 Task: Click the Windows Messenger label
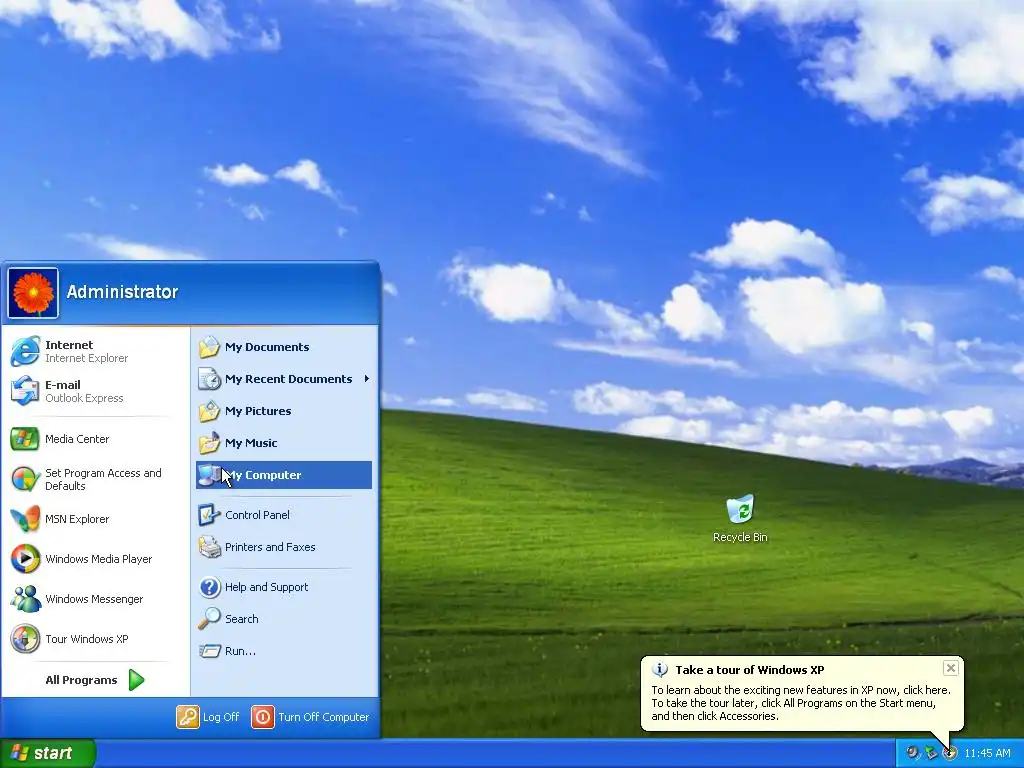click(x=94, y=599)
